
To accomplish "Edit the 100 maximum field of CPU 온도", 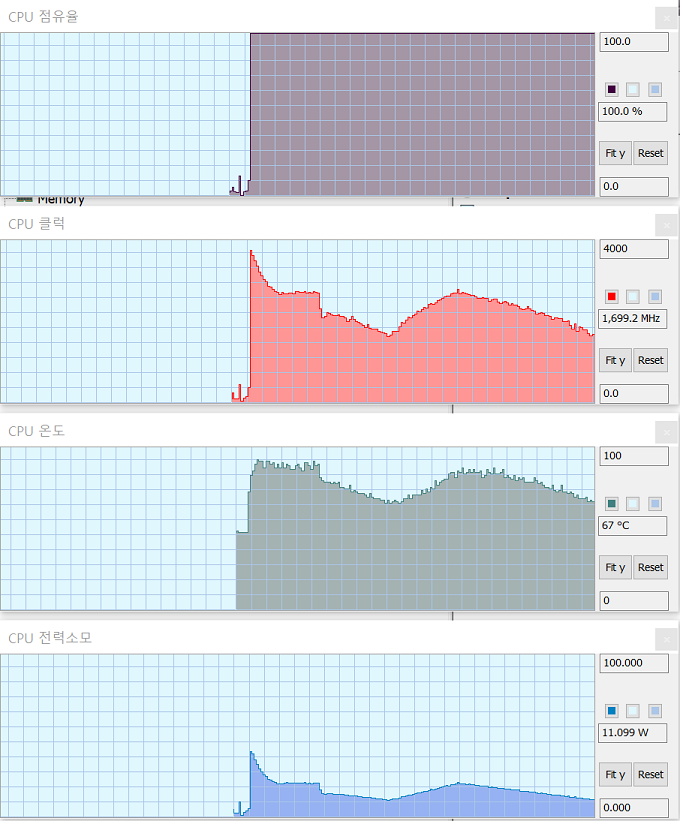I will pyautogui.click(x=634, y=456).
